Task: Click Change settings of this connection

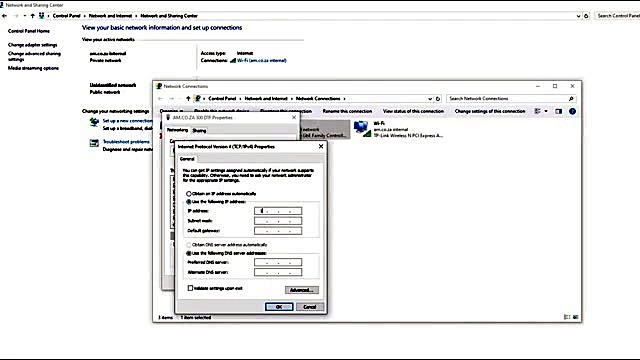Action: (x=490, y=111)
